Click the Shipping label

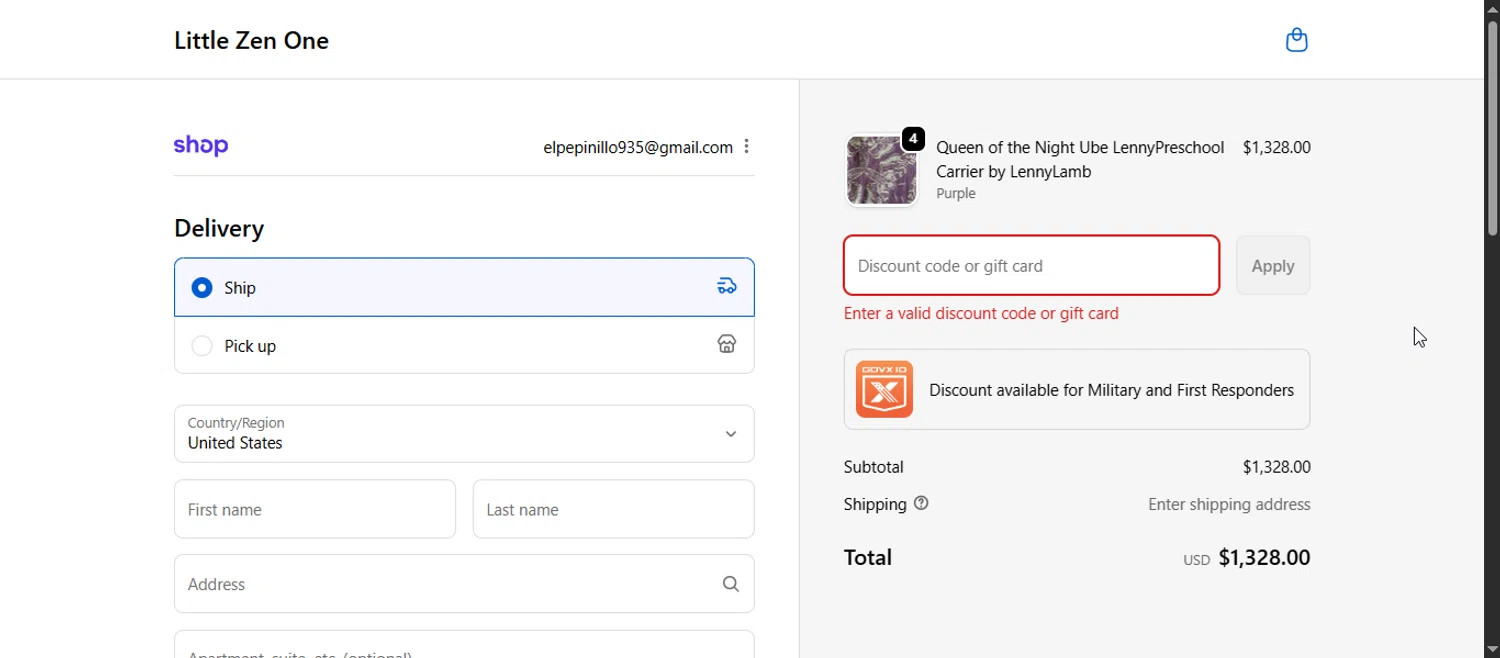(x=875, y=504)
